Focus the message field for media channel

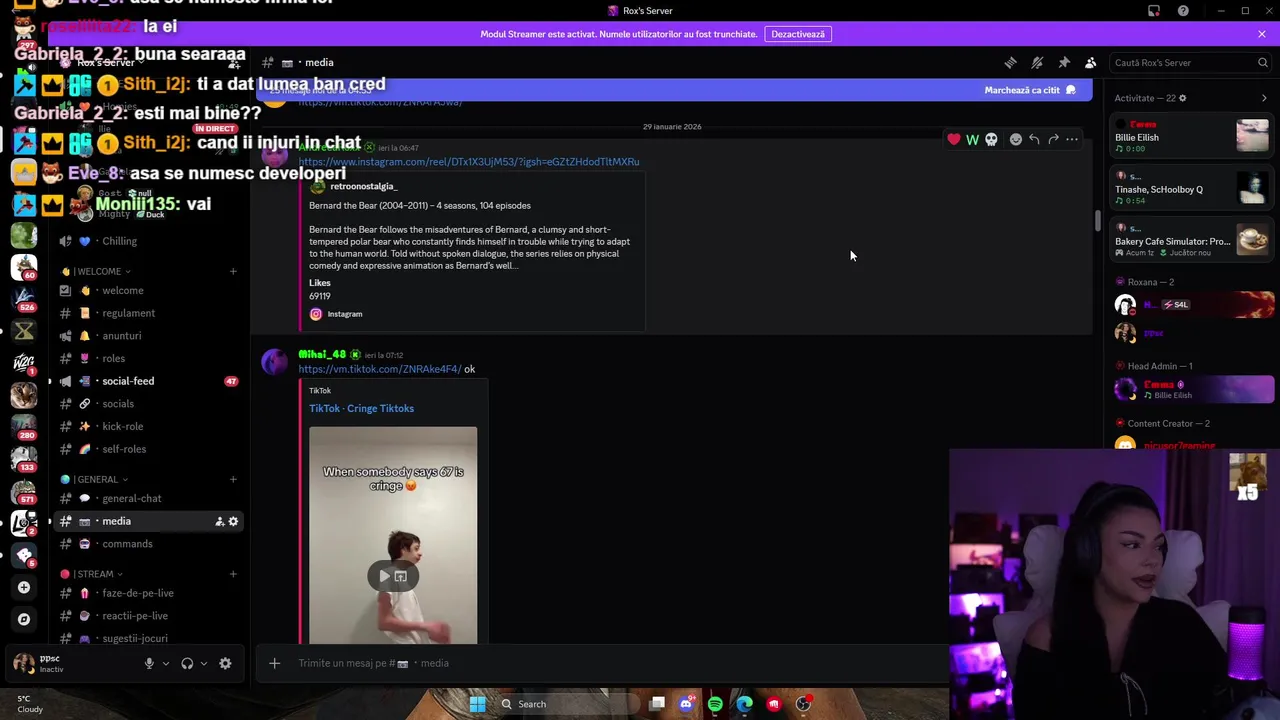(620, 663)
